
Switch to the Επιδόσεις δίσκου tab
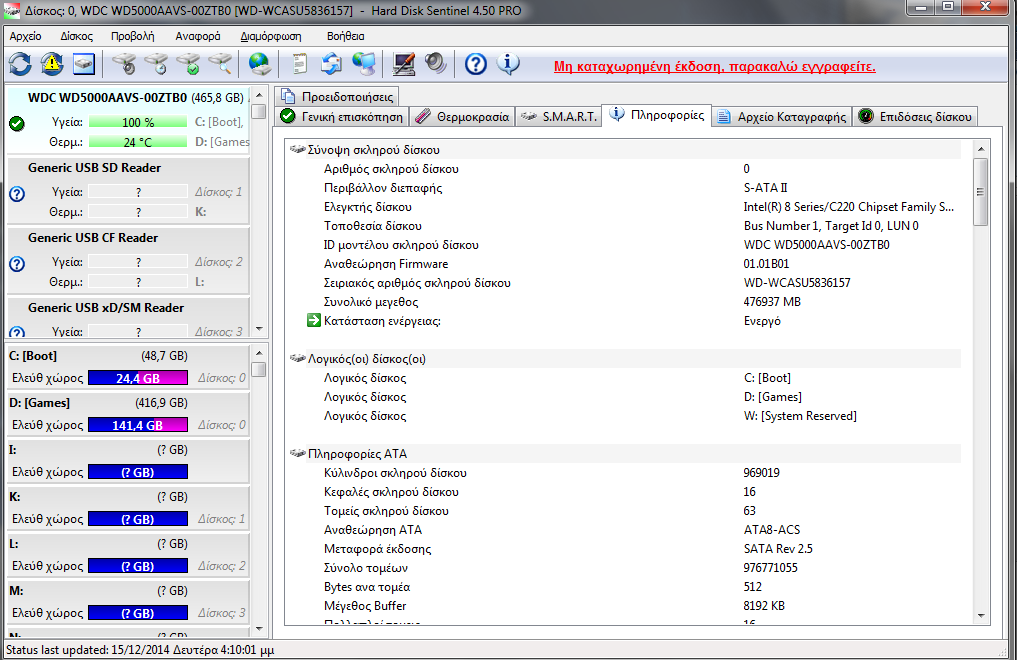coord(915,117)
